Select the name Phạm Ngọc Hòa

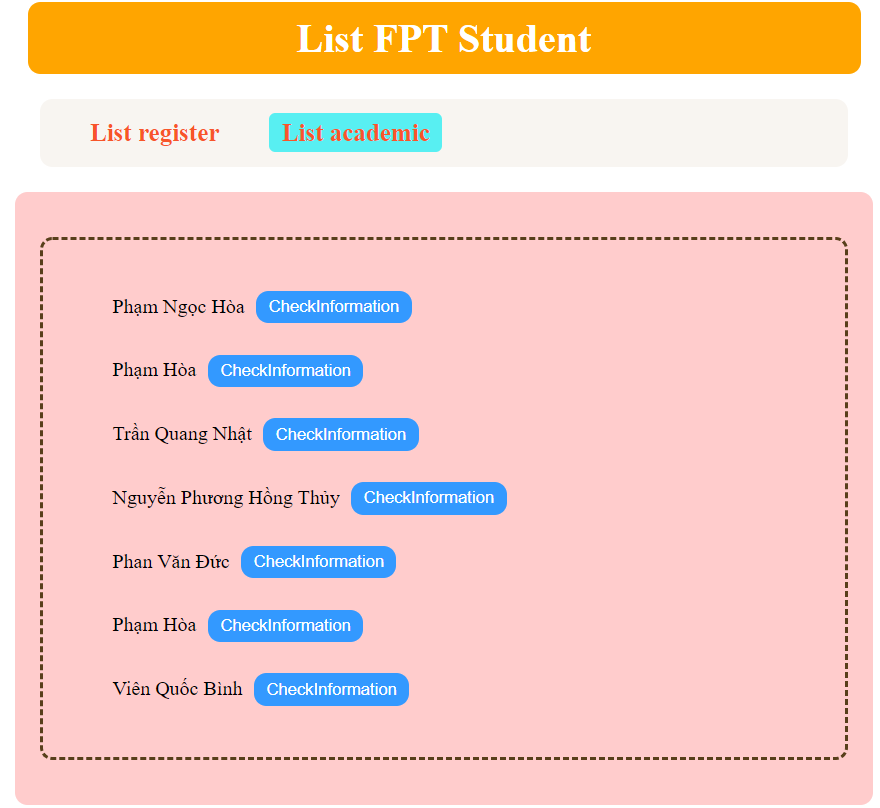(x=179, y=307)
